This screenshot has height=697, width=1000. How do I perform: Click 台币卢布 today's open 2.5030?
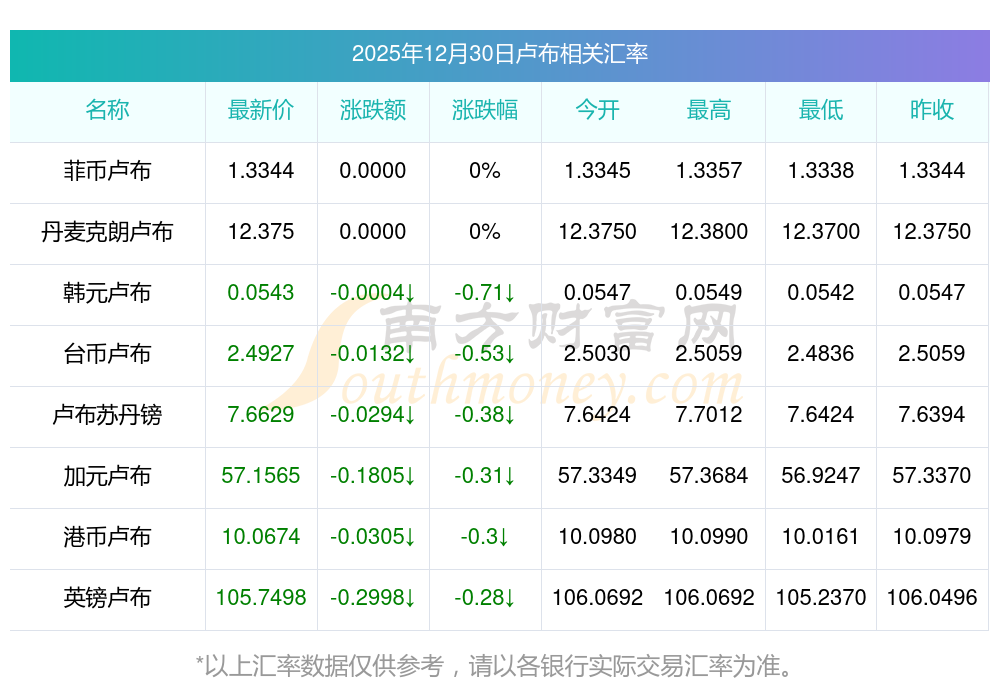click(597, 353)
